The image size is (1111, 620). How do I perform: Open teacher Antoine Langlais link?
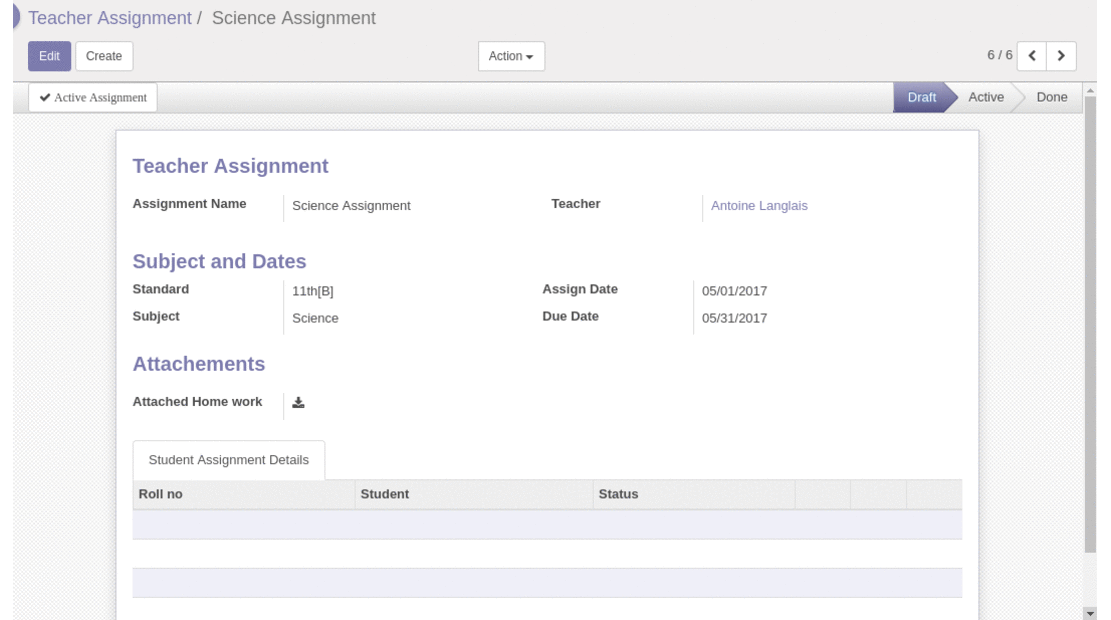click(x=759, y=205)
